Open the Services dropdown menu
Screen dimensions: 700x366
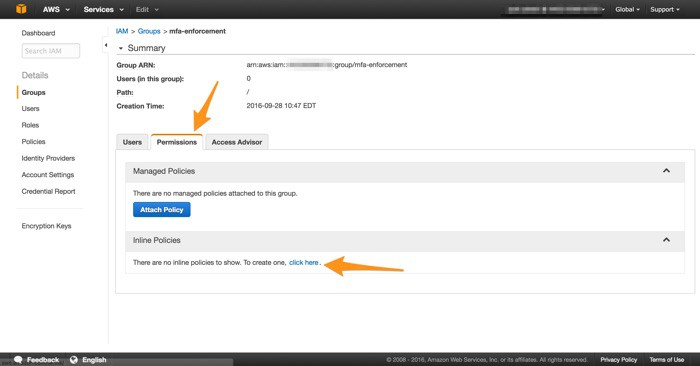pyautogui.click(x=104, y=9)
